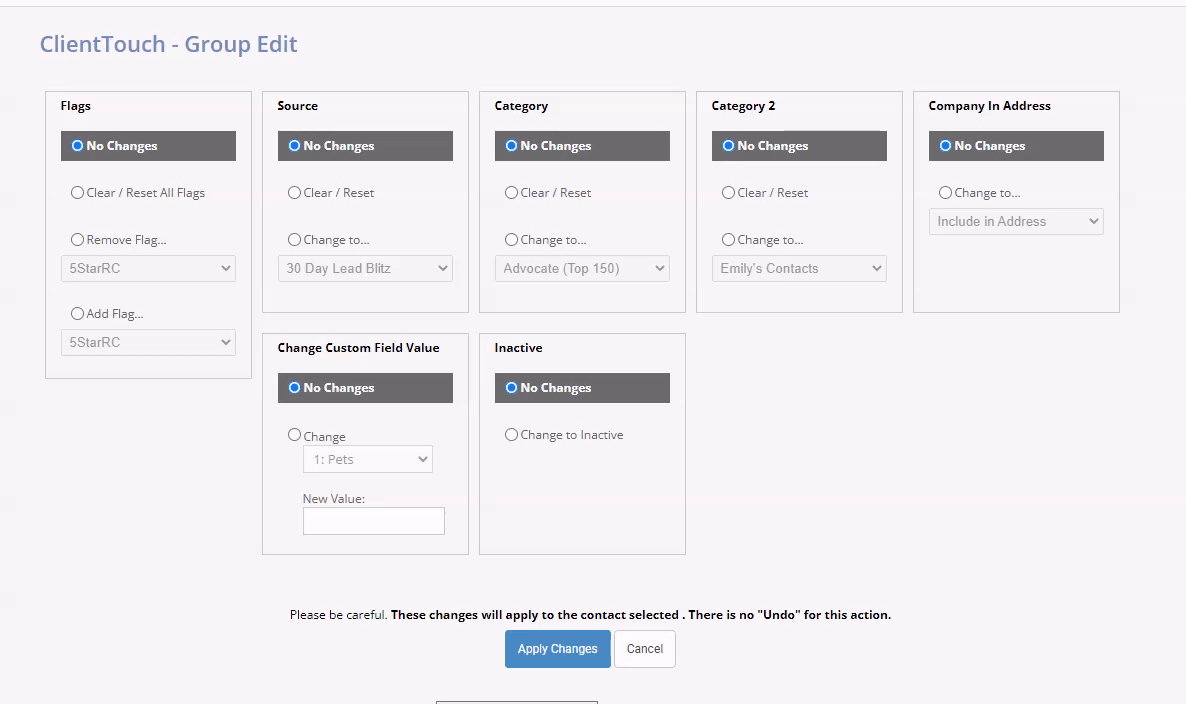Select No Changes radio in Source
This screenshot has height=704, width=1186.
pos(294,146)
